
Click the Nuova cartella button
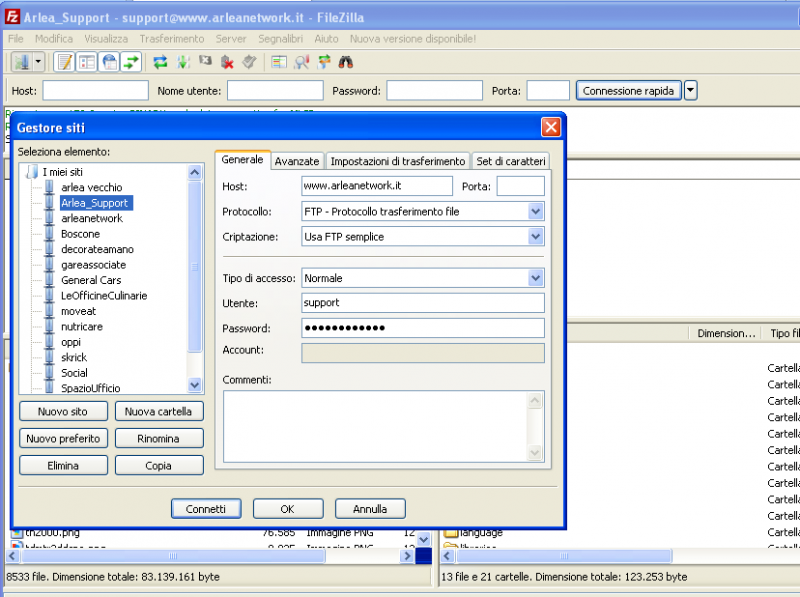[159, 411]
